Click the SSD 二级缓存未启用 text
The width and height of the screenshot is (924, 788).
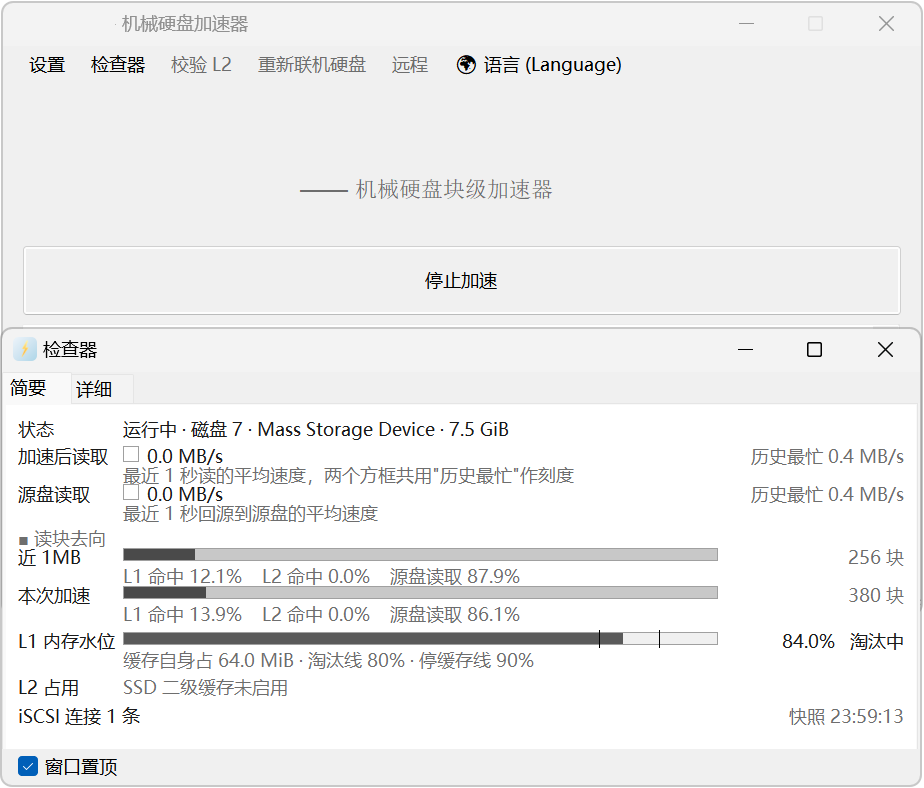pyautogui.click(x=205, y=688)
